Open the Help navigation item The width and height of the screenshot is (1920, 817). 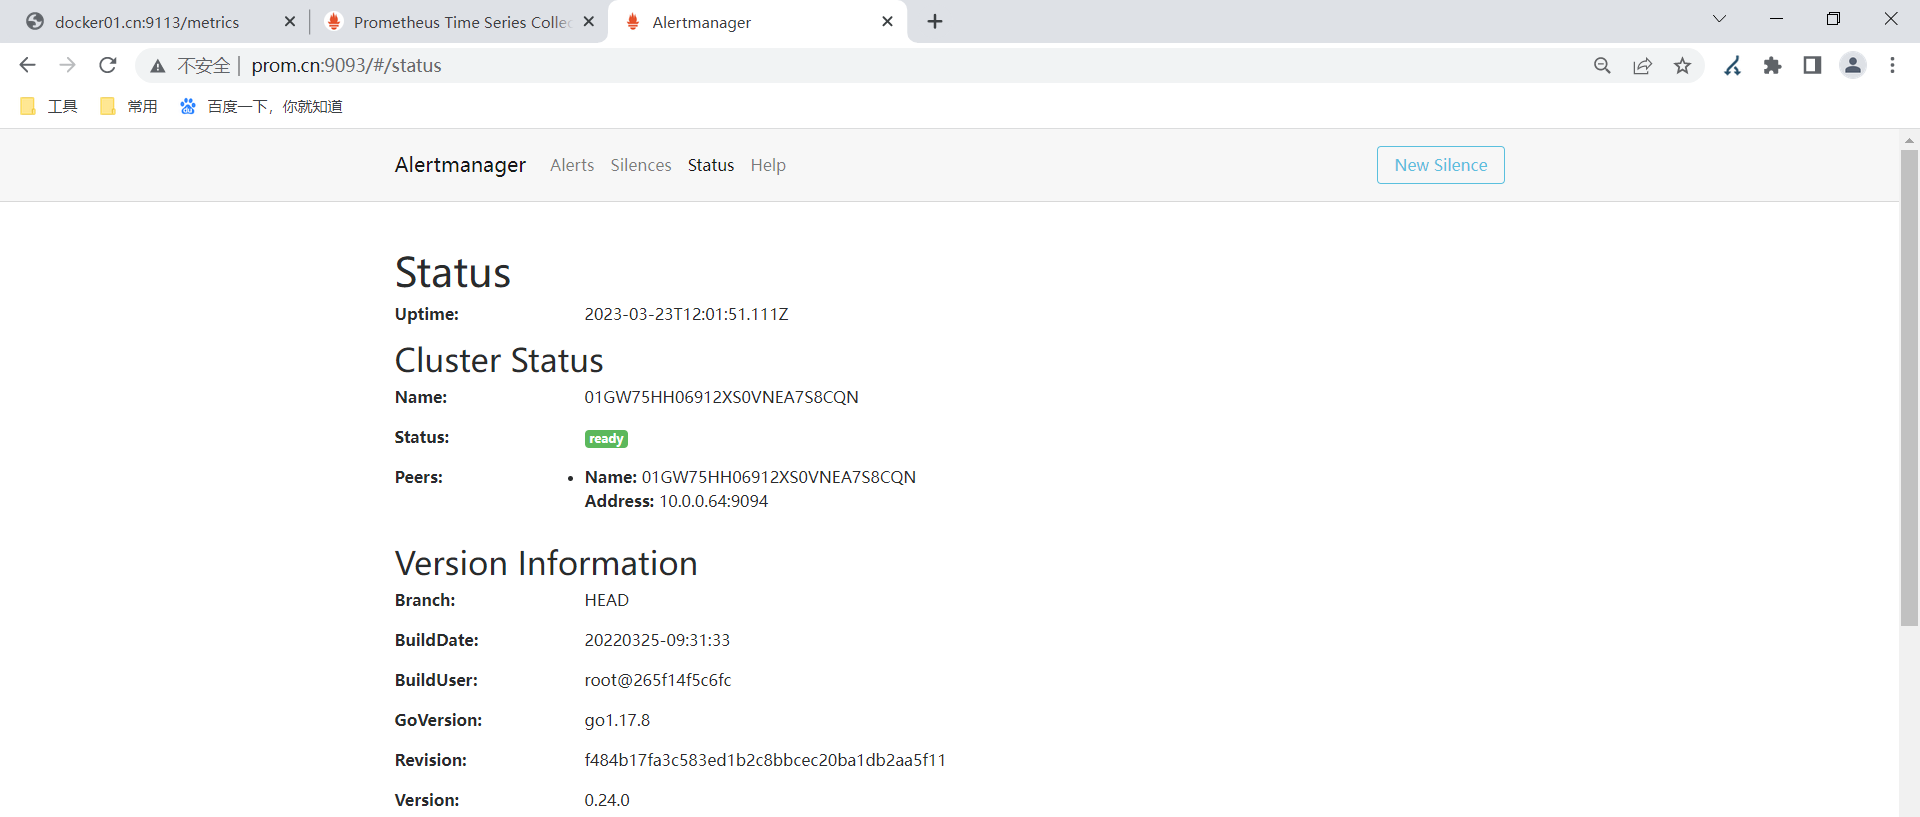(768, 165)
